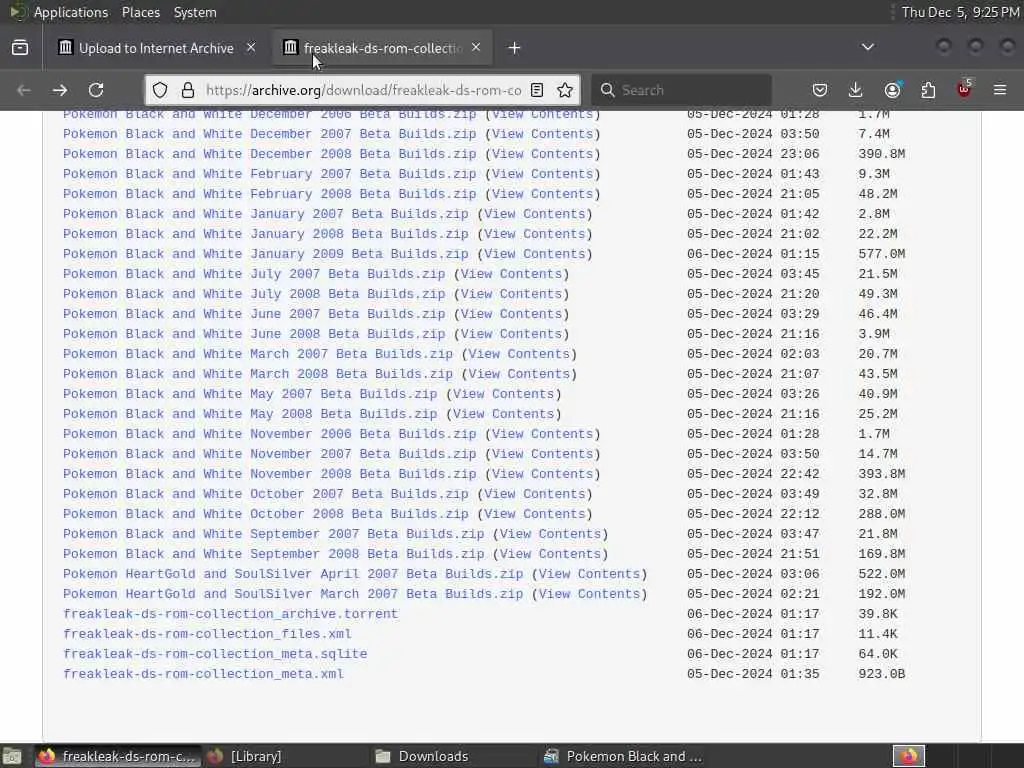Download March 2007 Black and White Beta Builds.zip
Image resolution: width=1024 pixels, height=768 pixels.
[257, 354]
